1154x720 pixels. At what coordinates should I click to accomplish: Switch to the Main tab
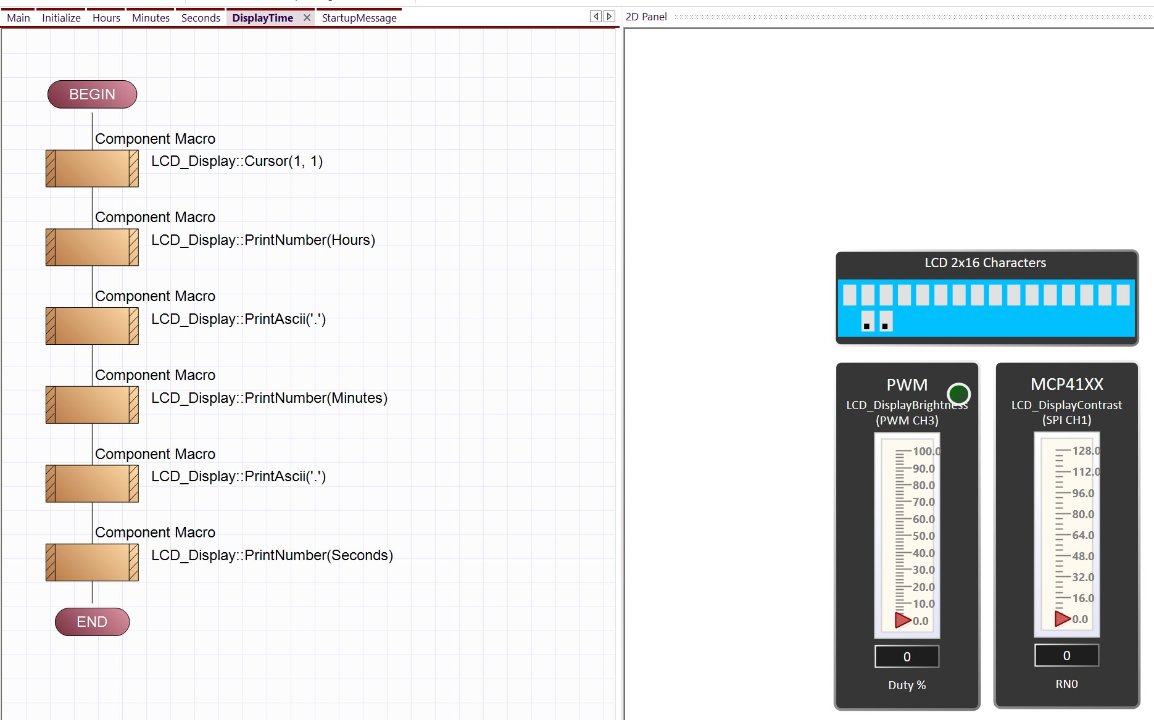[x=18, y=17]
